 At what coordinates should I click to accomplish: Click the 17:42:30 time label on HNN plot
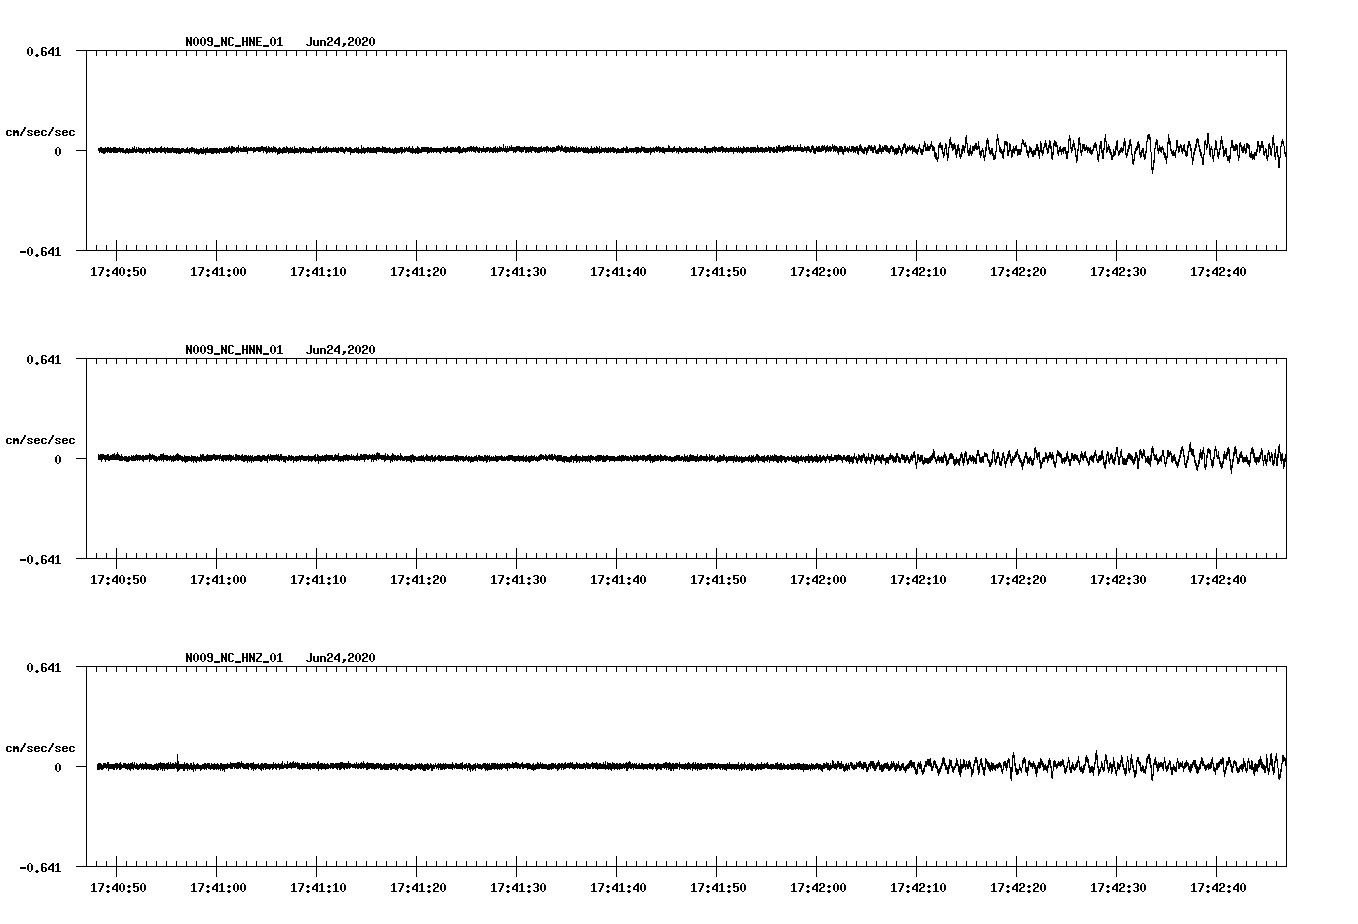pyautogui.click(x=1118, y=579)
